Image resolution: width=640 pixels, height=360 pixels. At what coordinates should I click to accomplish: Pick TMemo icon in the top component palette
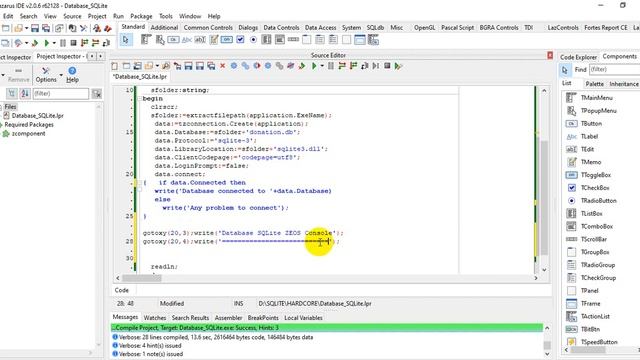click(x=213, y=40)
